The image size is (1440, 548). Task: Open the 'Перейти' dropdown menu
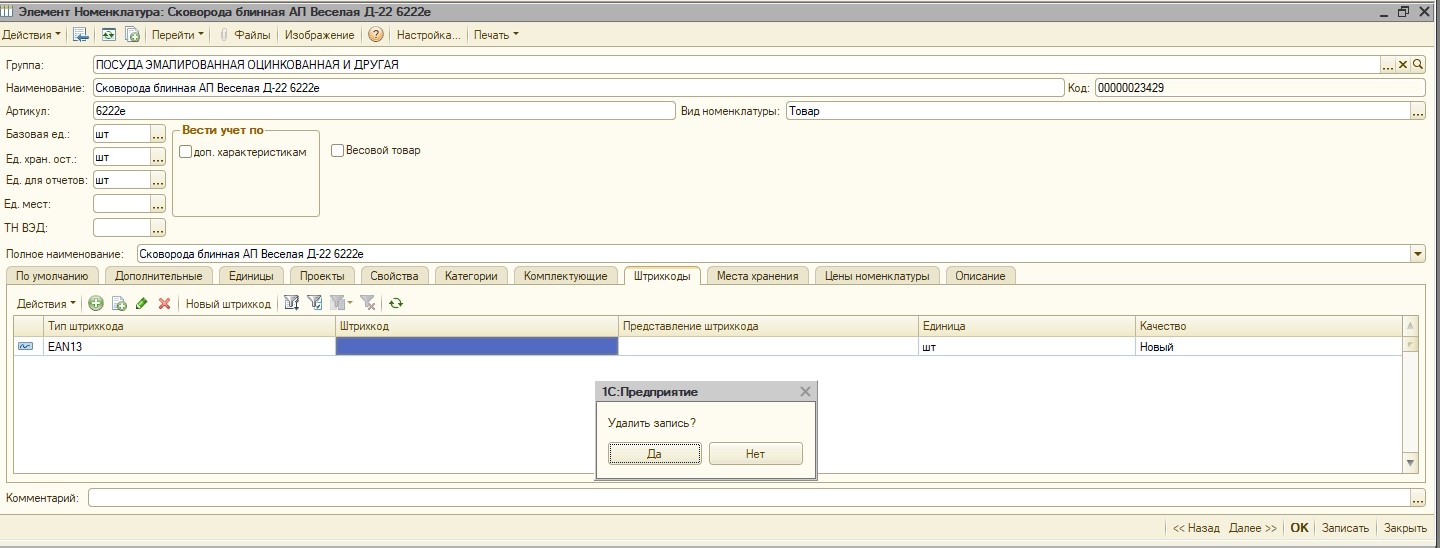pos(178,35)
